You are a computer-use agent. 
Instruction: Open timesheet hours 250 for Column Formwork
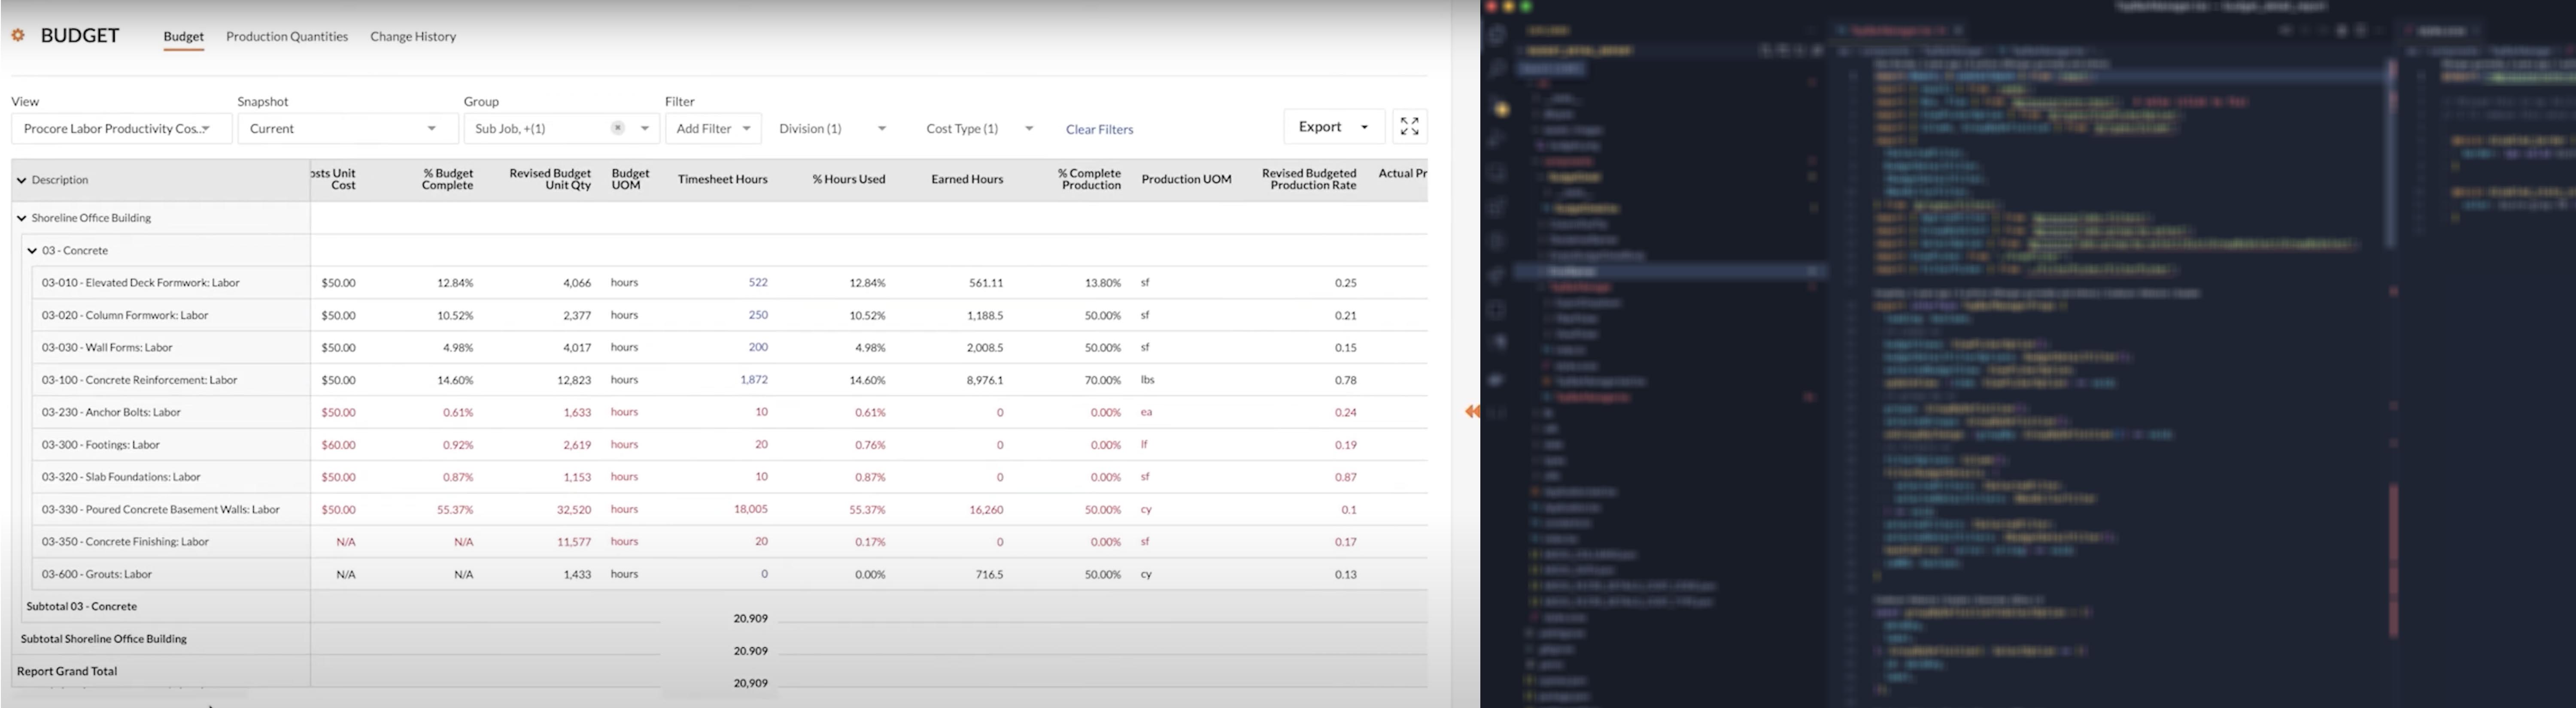pyautogui.click(x=758, y=315)
